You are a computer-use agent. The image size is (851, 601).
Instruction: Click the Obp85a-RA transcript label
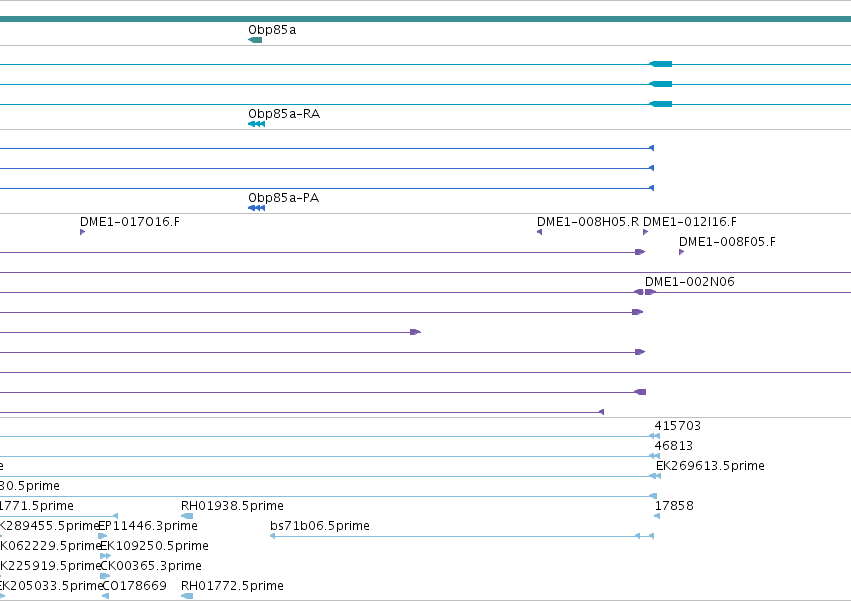point(284,114)
